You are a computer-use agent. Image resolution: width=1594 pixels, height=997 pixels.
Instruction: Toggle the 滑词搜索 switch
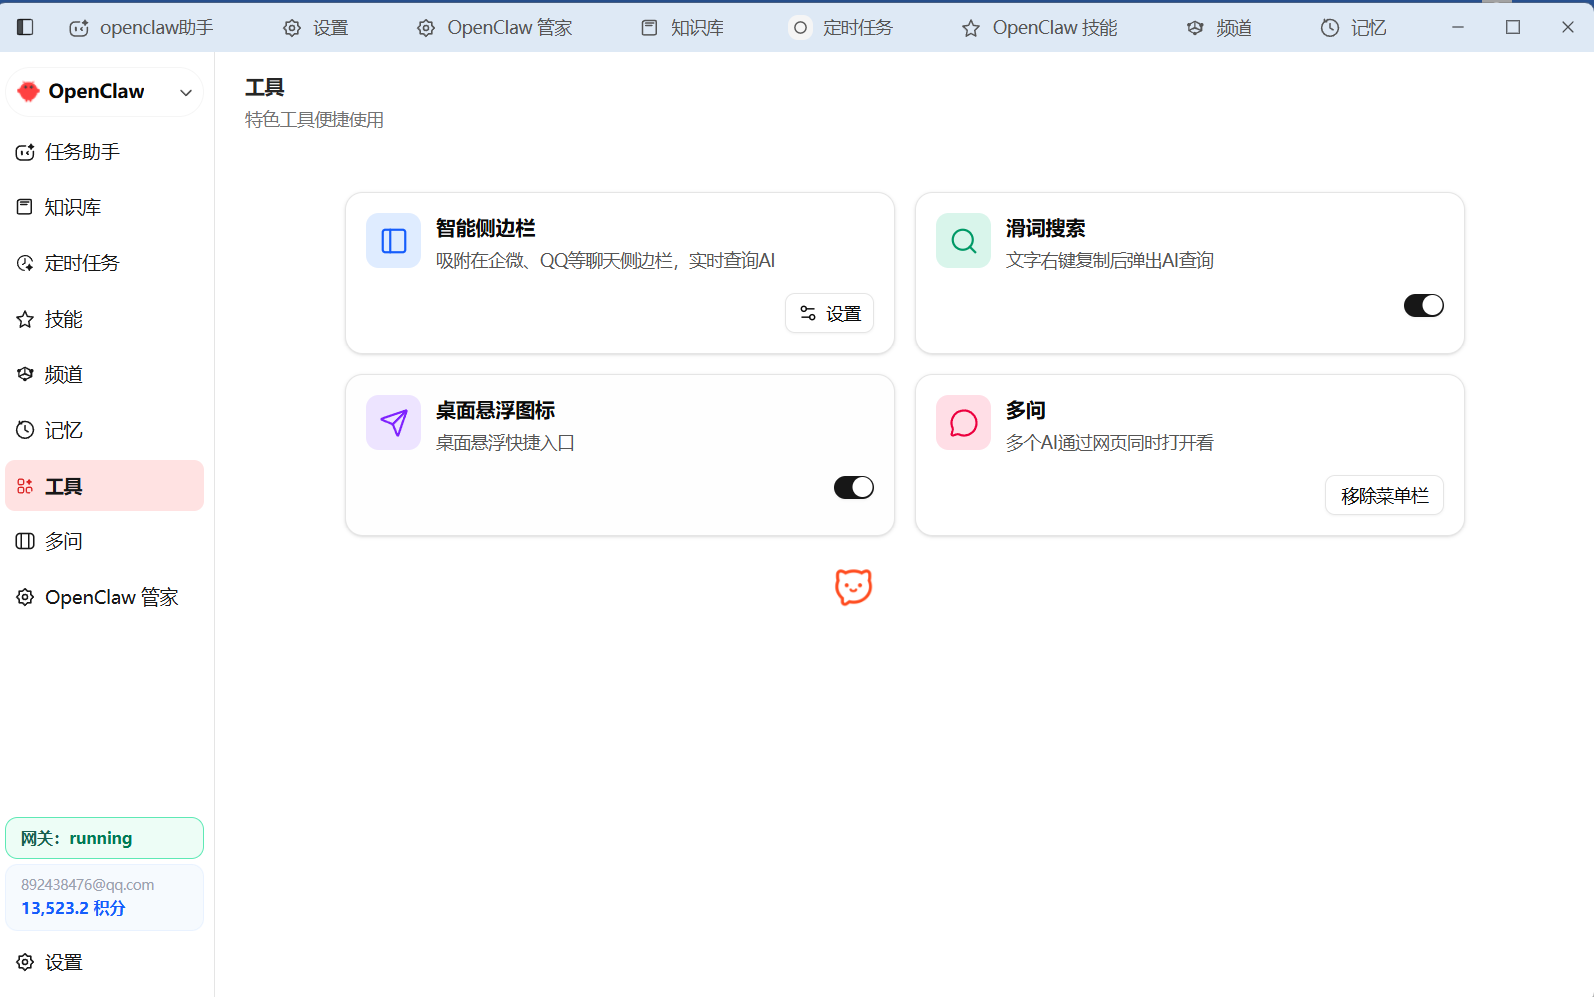tap(1424, 305)
